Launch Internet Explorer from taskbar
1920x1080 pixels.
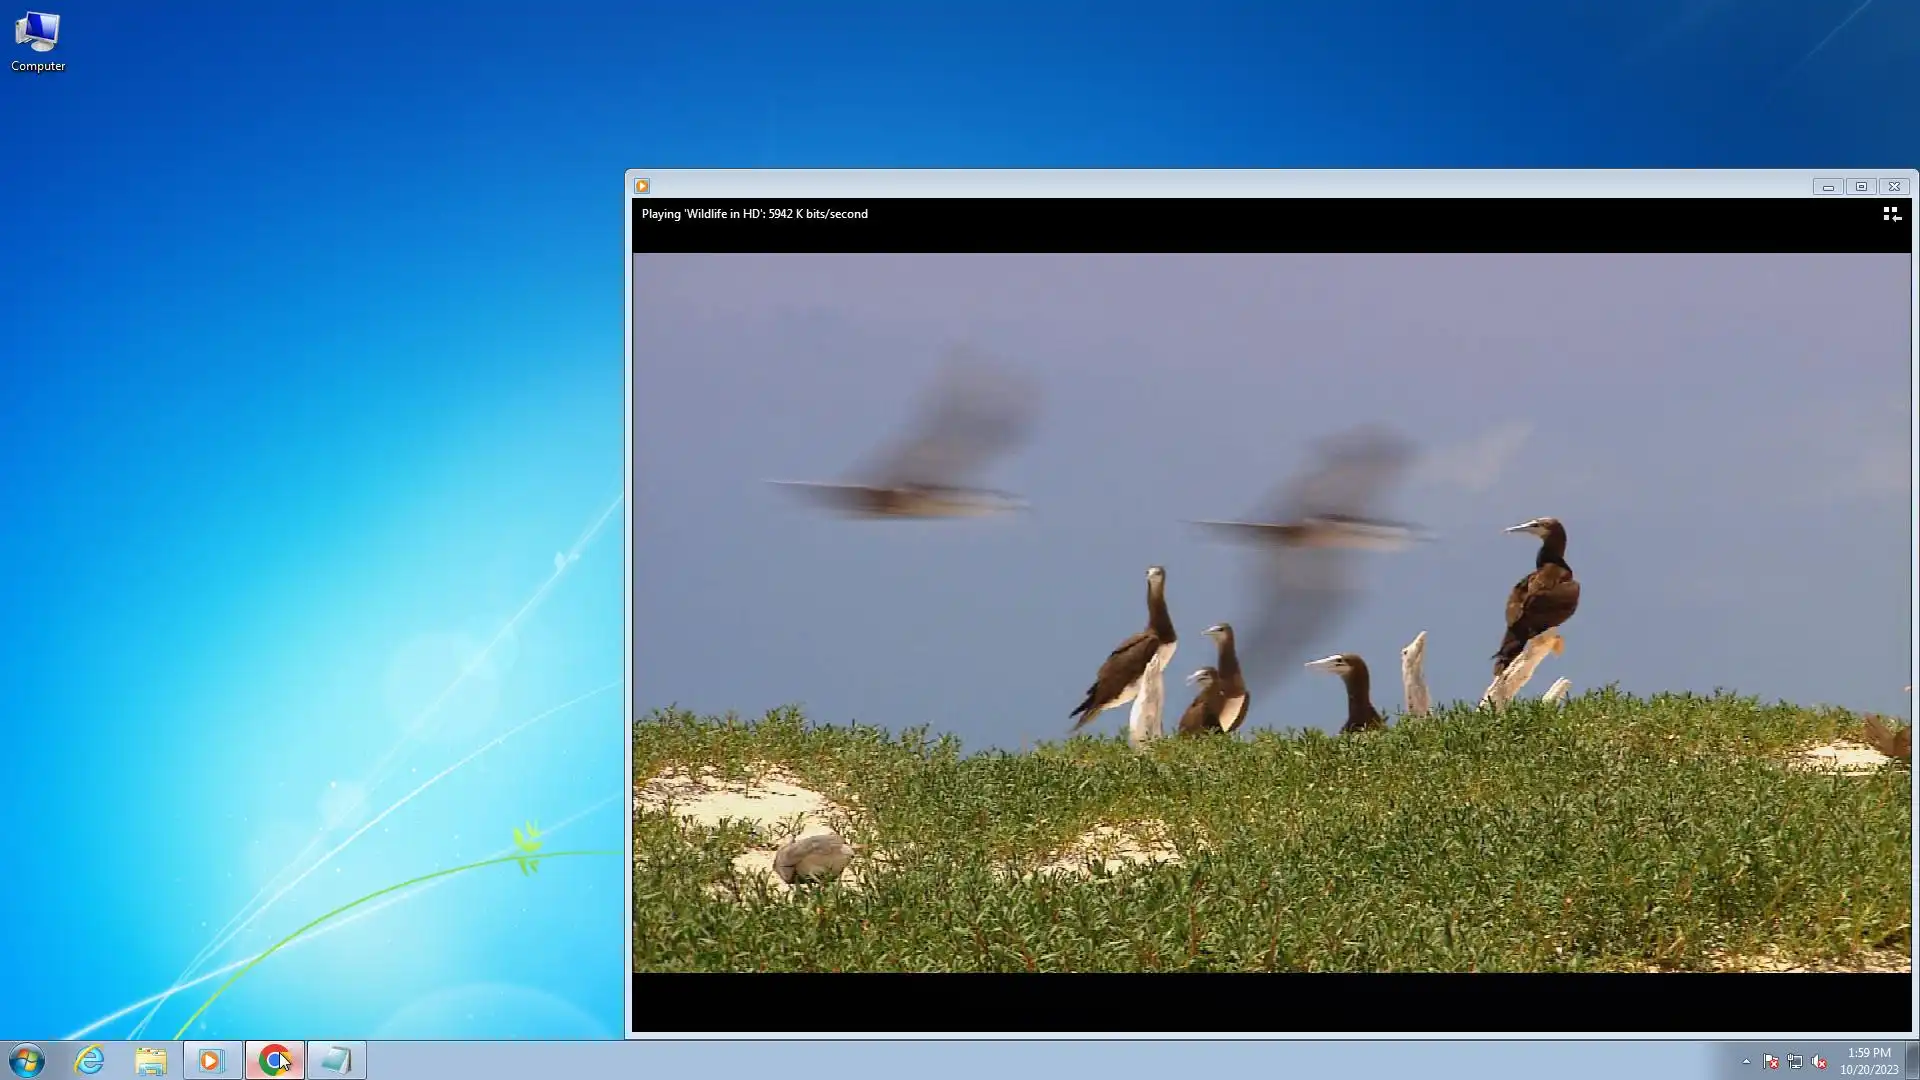click(90, 1060)
